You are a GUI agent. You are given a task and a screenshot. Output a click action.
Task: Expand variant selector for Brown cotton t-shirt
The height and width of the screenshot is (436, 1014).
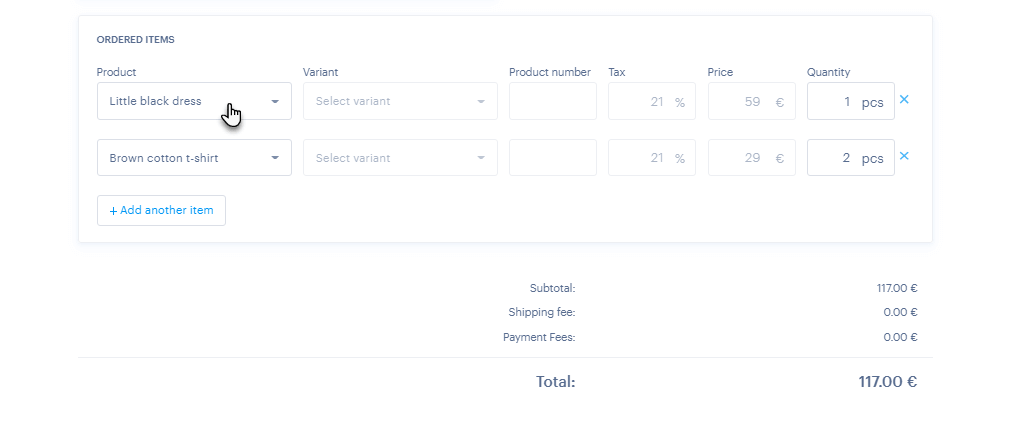pos(400,158)
